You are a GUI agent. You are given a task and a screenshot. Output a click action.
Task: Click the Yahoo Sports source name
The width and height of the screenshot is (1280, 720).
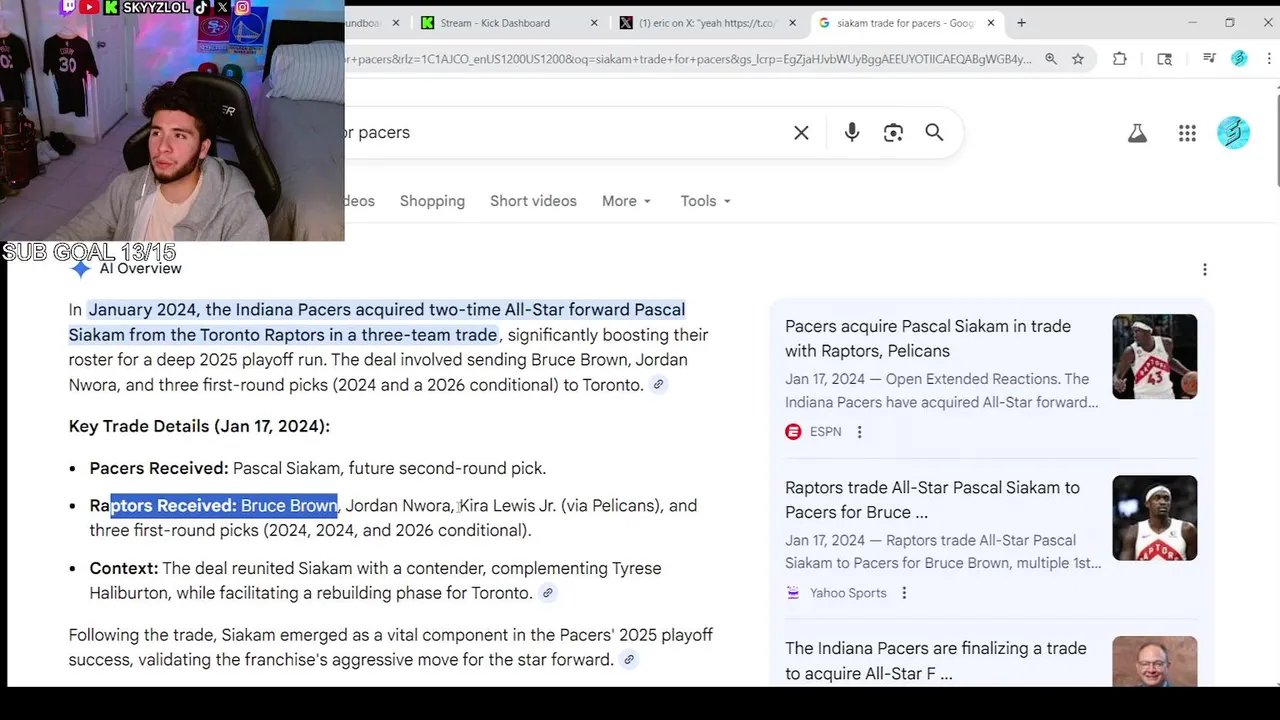click(848, 593)
